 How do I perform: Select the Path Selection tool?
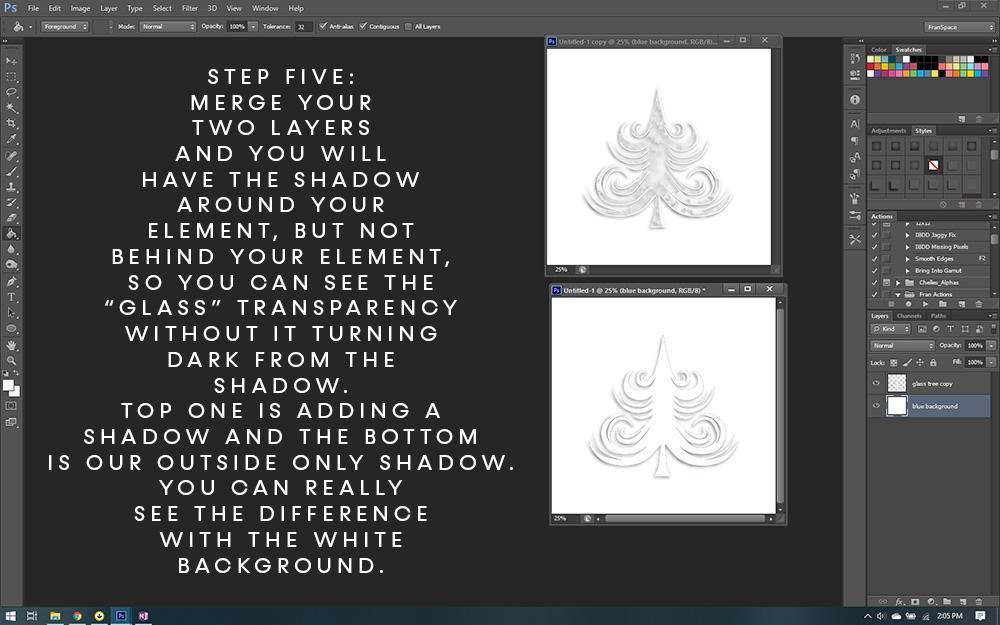11,312
